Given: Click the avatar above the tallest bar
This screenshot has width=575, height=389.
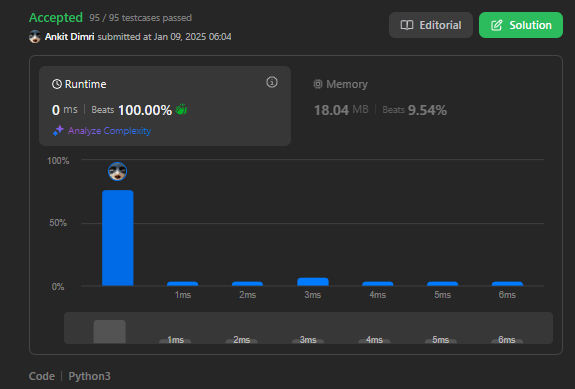Looking at the screenshot, I should click(x=118, y=171).
